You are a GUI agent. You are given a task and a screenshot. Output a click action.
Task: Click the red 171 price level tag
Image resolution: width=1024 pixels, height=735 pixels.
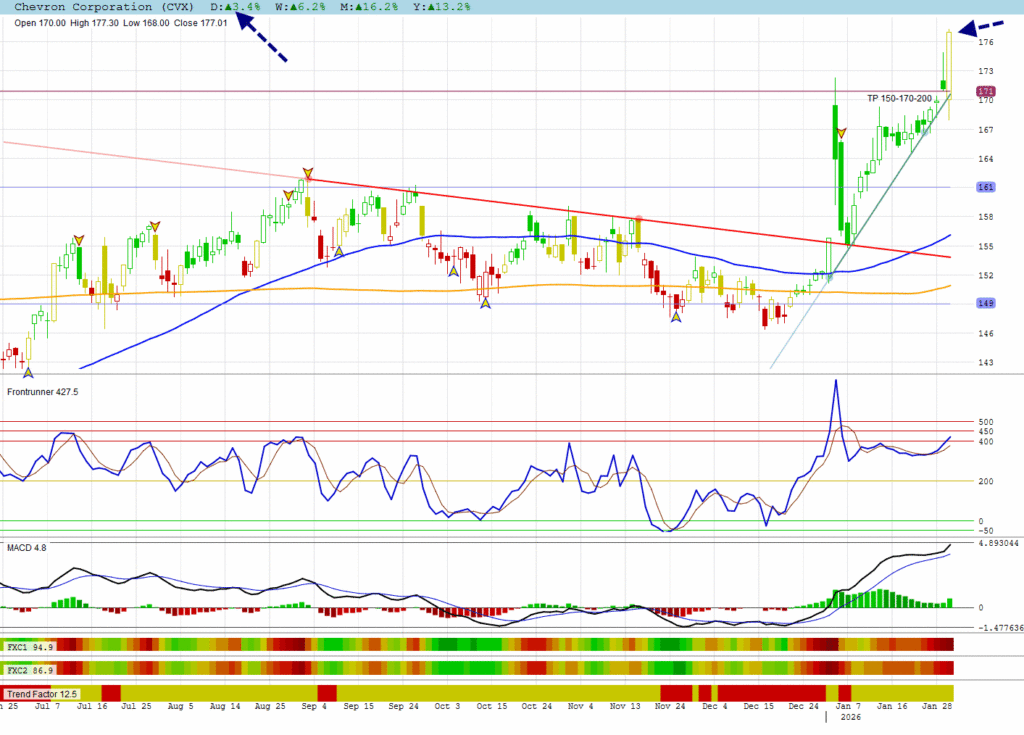click(x=984, y=91)
